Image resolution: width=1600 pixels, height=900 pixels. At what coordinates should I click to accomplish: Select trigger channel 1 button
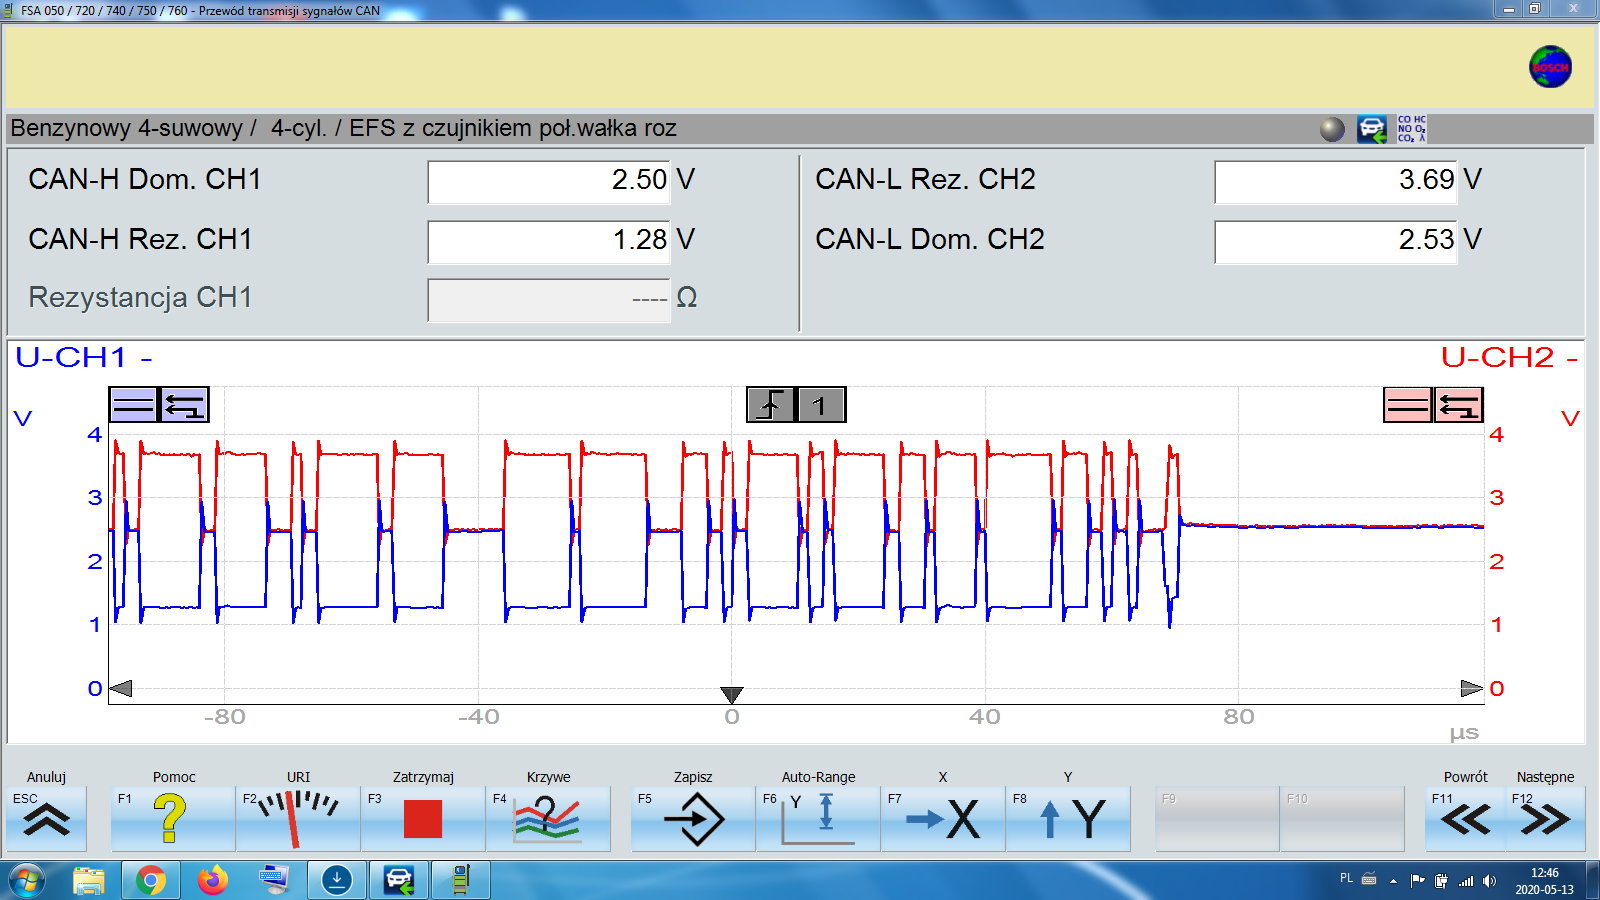pos(821,405)
